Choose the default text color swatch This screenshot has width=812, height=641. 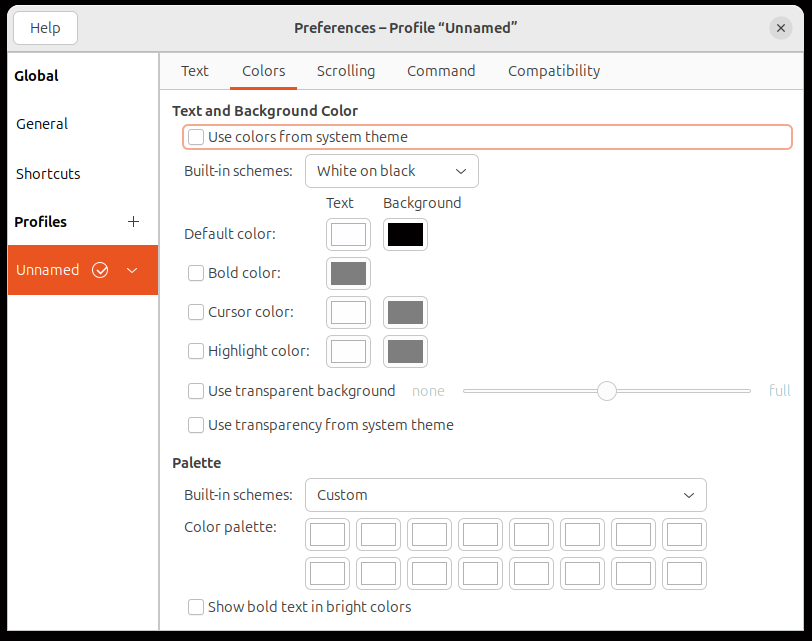tap(349, 235)
